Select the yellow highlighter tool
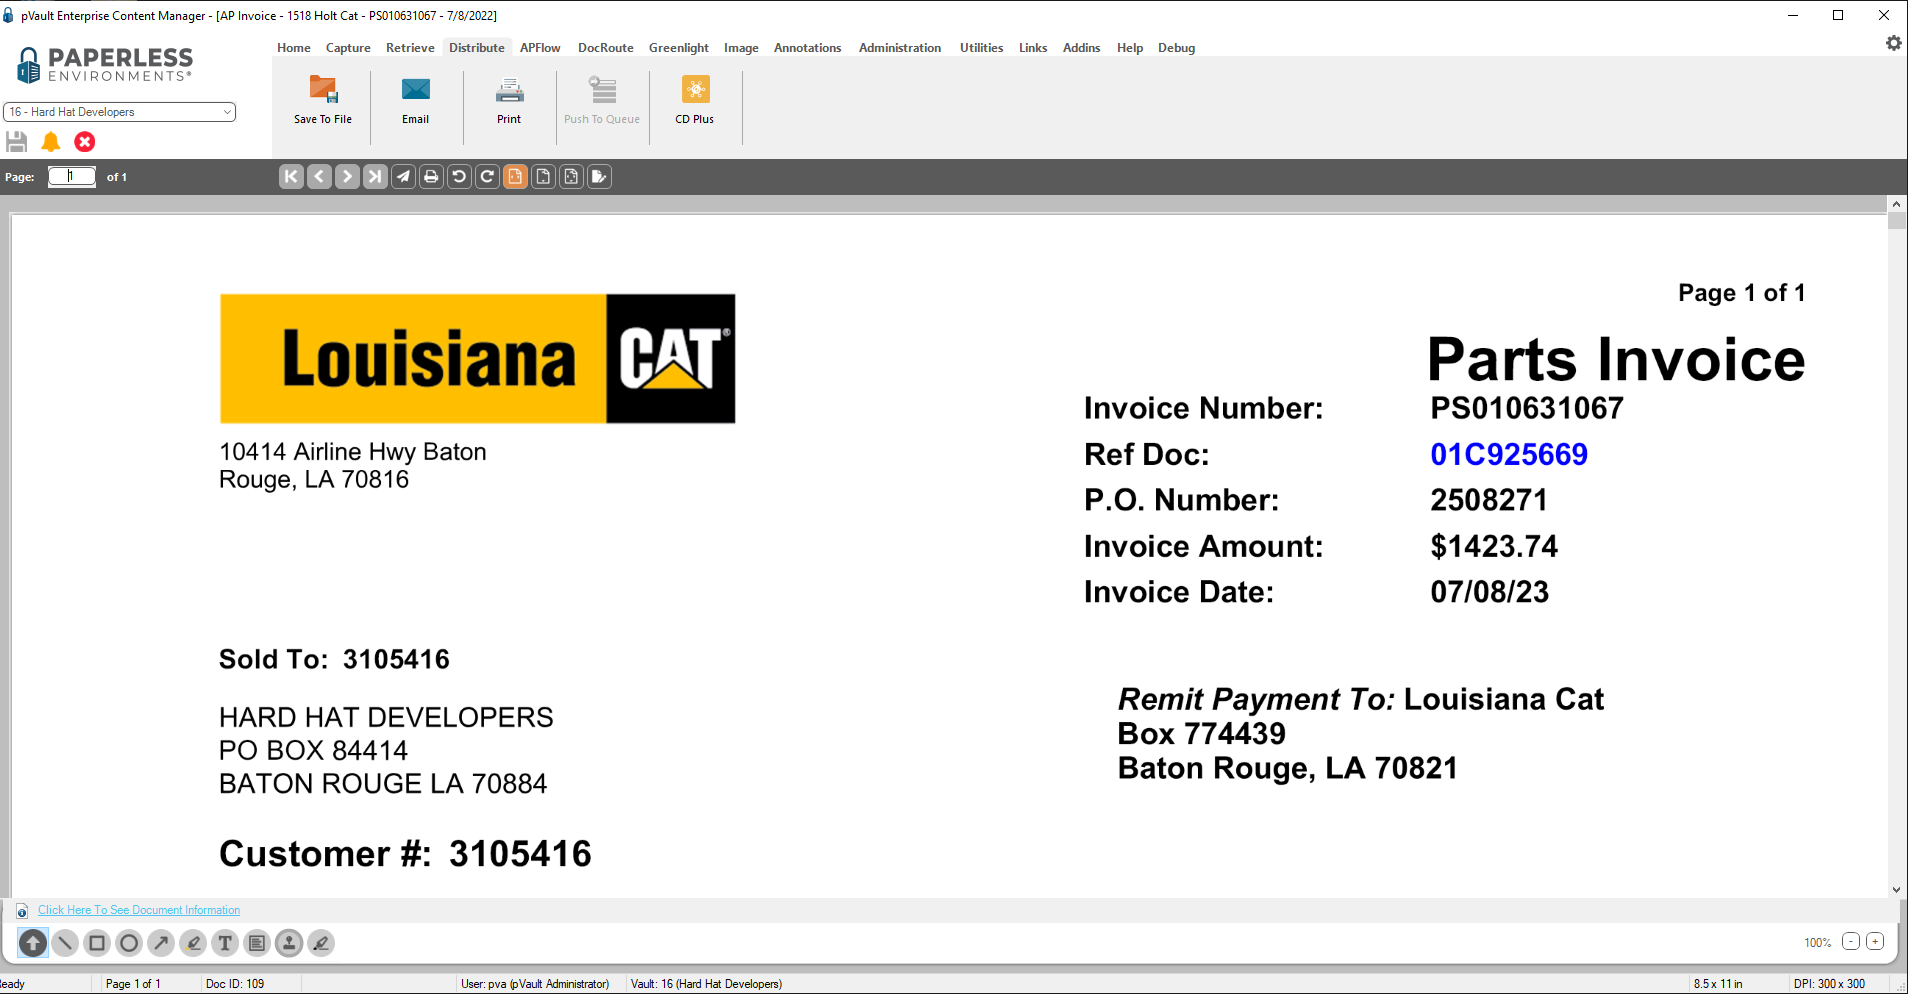 [x=193, y=943]
